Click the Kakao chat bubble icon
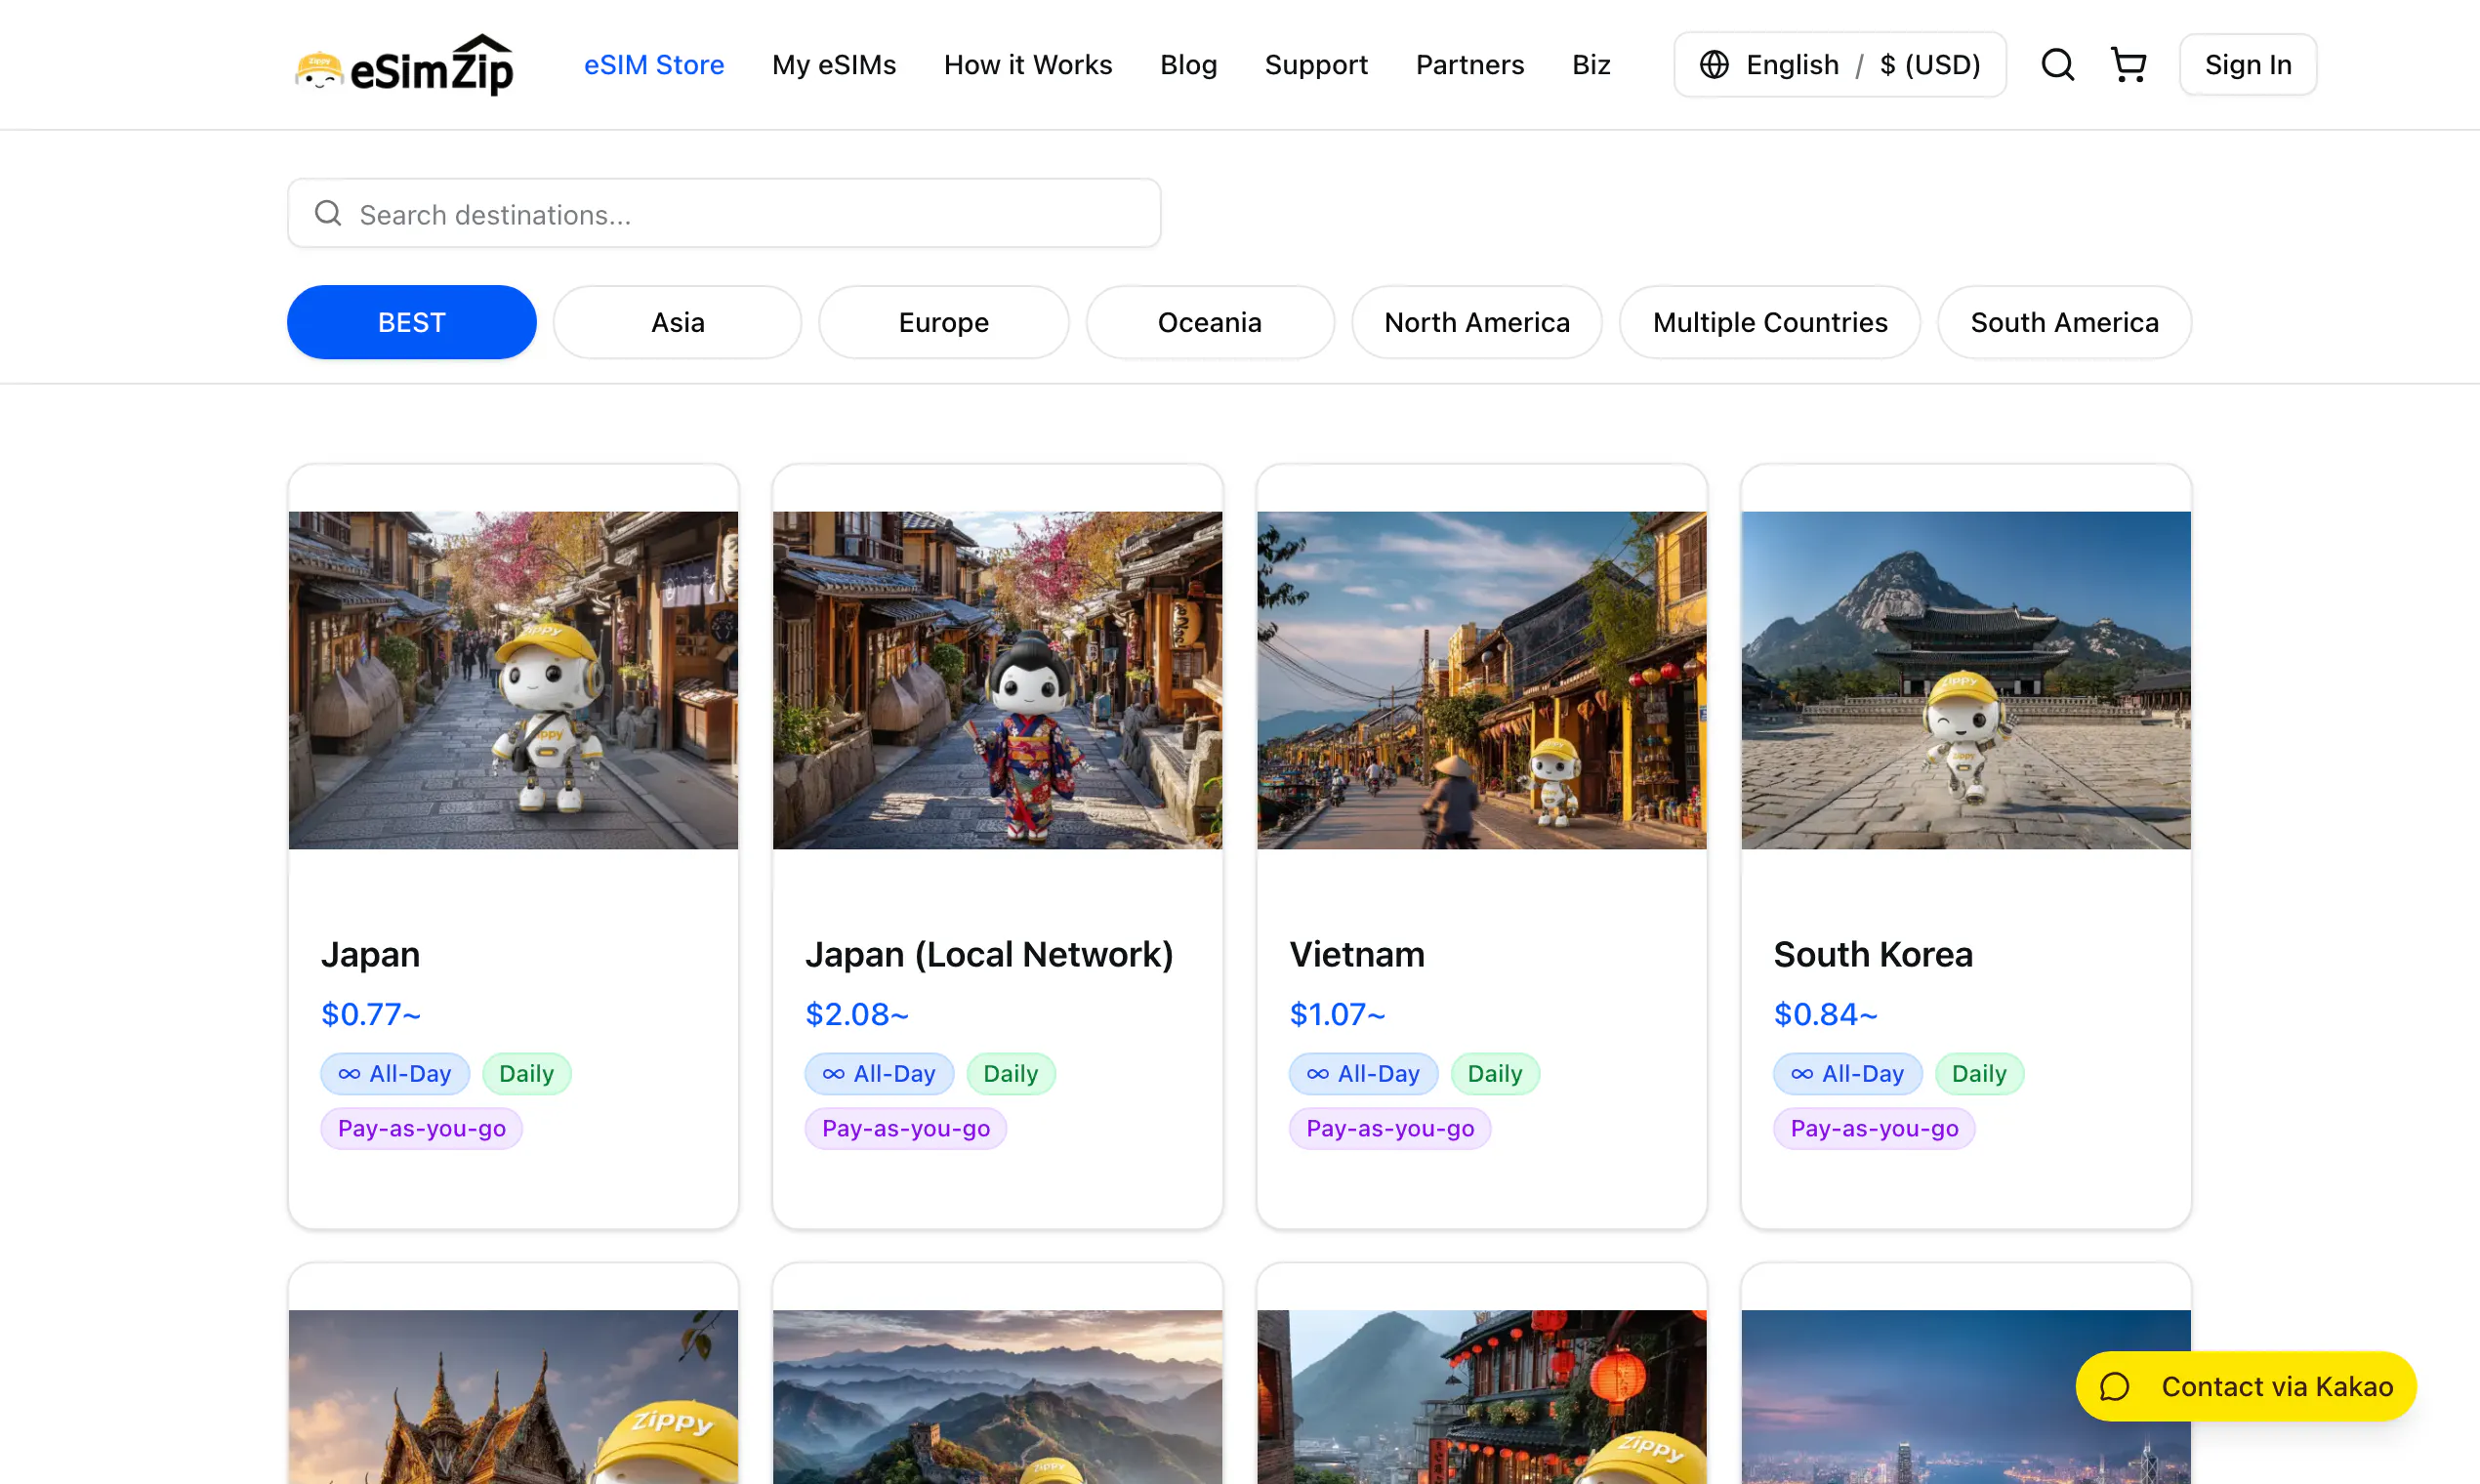The height and width of the screenshot is (1484, 2480). [2114, 1387]
